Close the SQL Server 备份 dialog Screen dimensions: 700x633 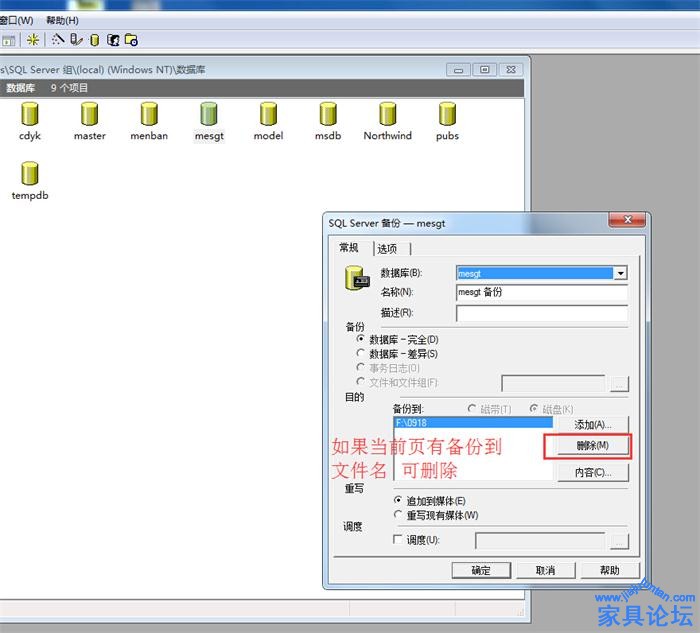point(627,219)
